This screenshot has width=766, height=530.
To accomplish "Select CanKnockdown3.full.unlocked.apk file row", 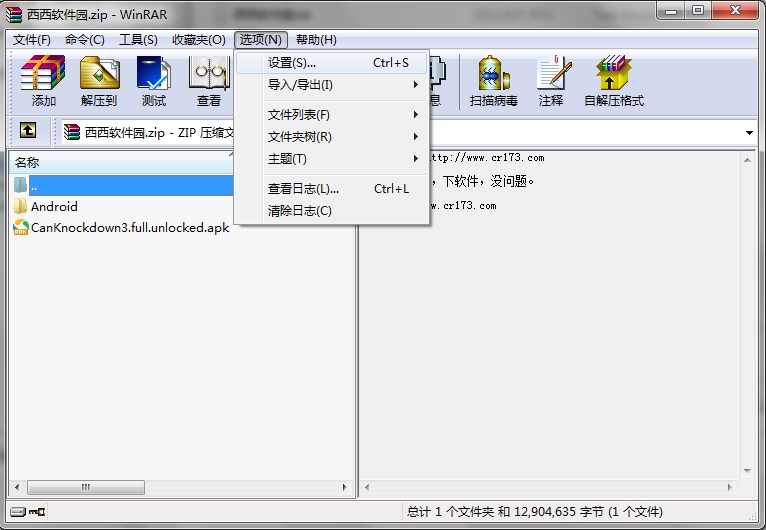I will click(x=121, y=227).
